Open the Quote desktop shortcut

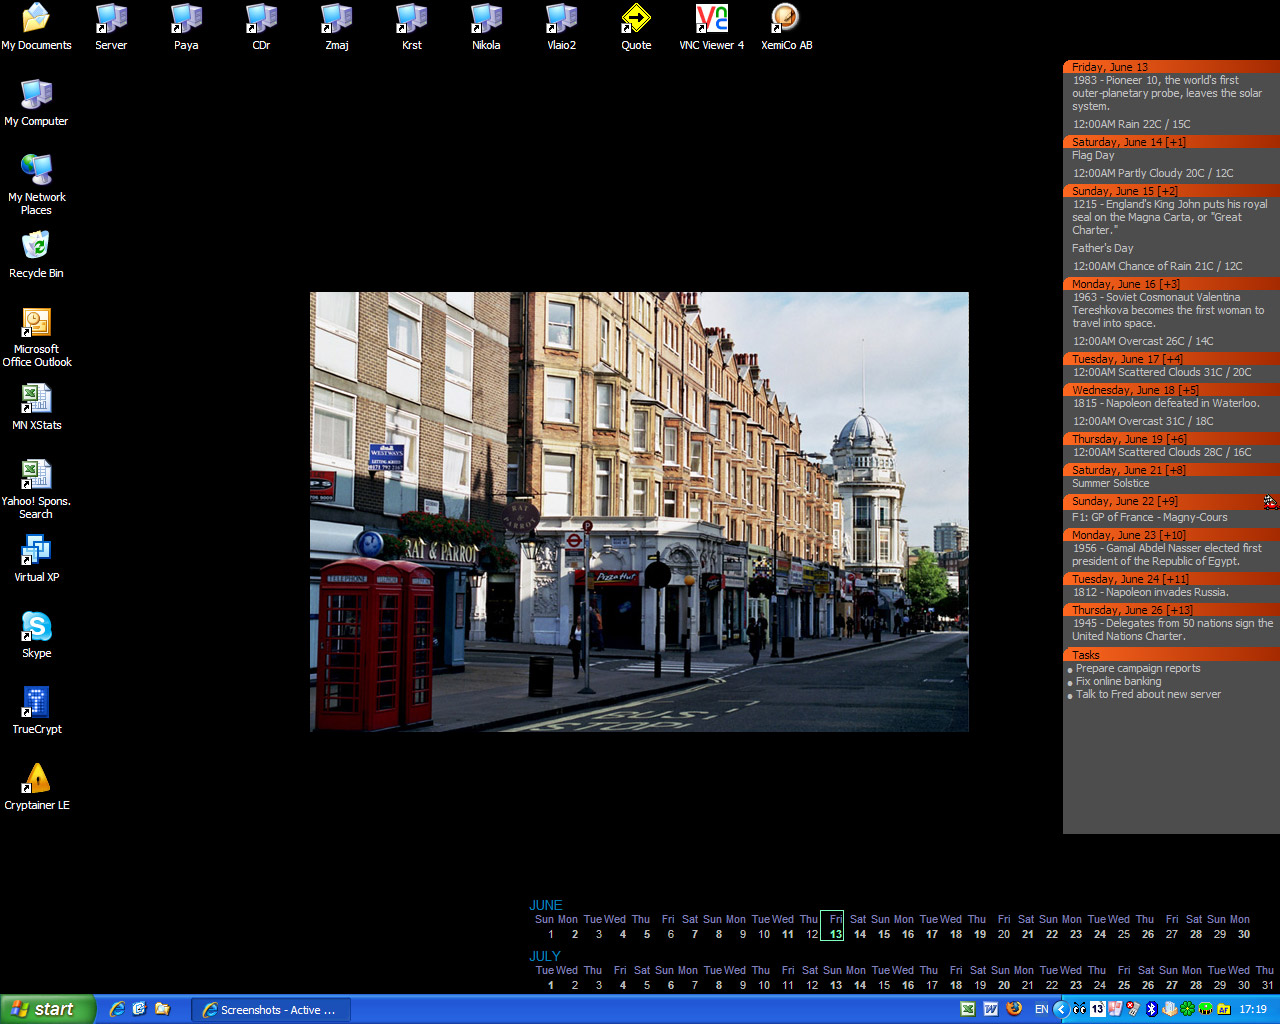636,19
